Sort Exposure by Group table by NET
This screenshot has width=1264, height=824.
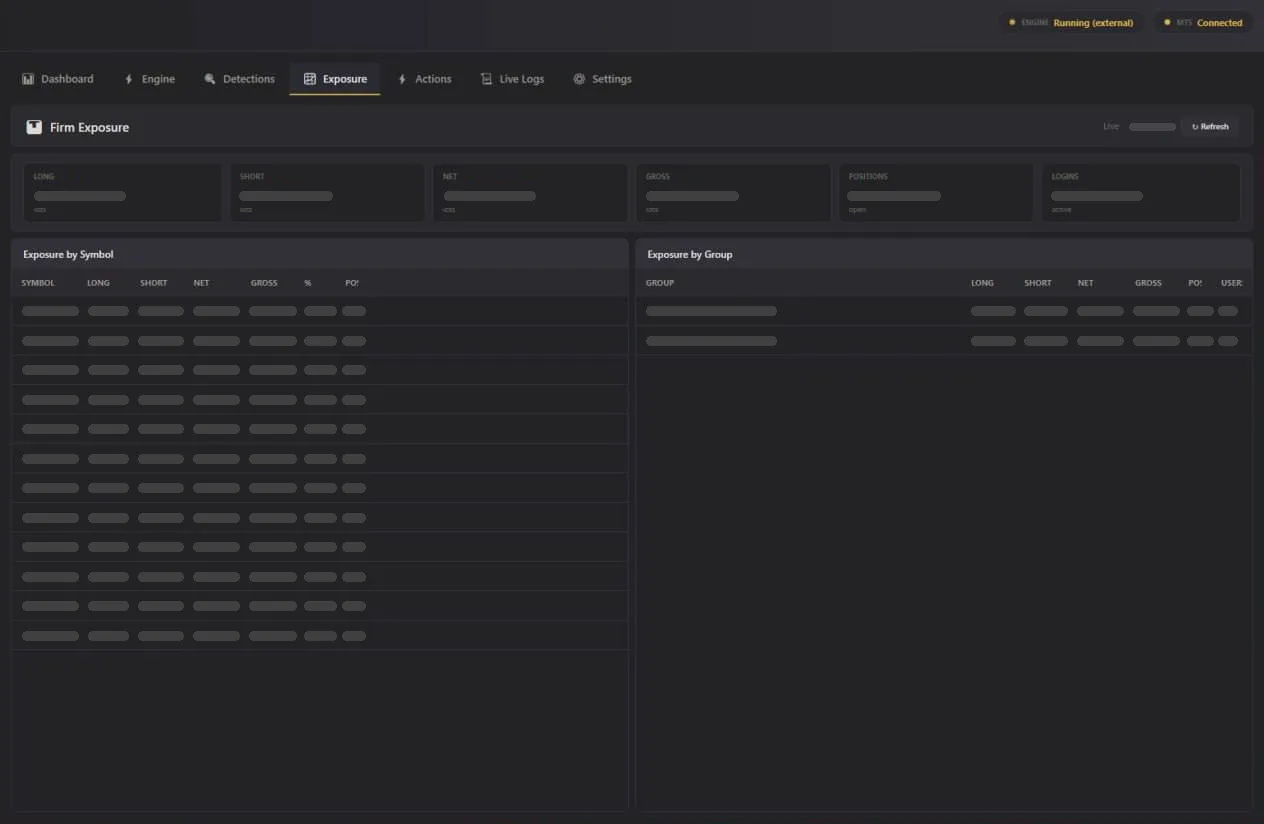1086,283
